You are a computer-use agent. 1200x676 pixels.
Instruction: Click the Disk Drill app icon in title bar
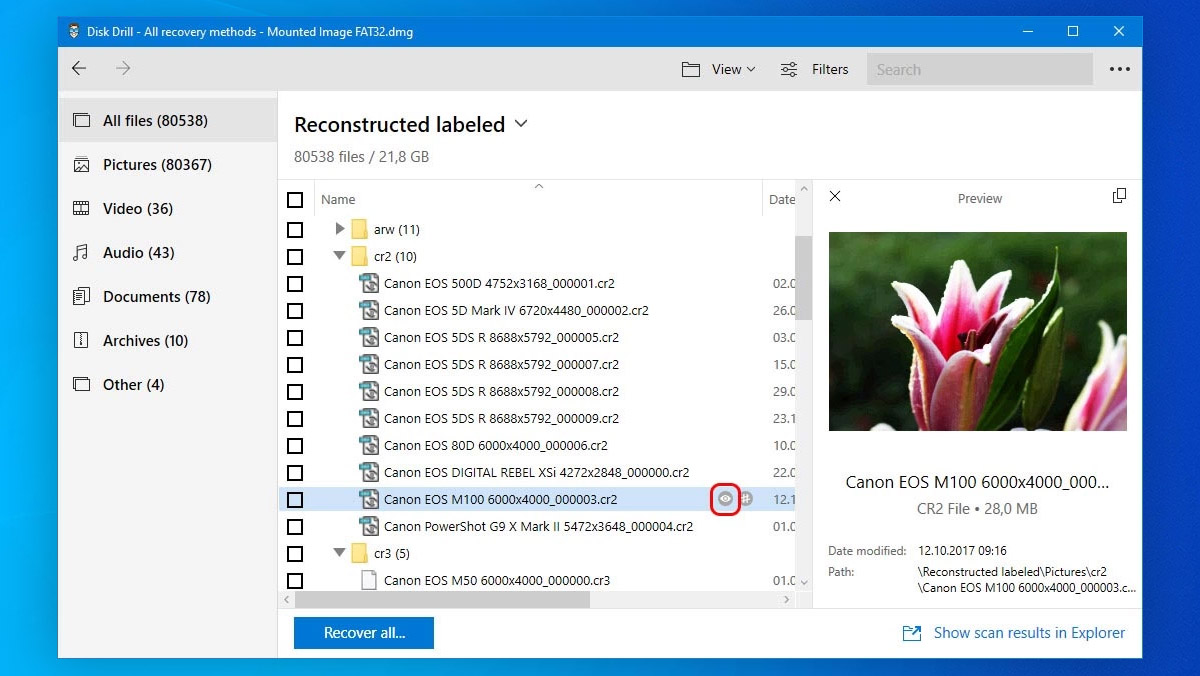click(x=74, y=31)
